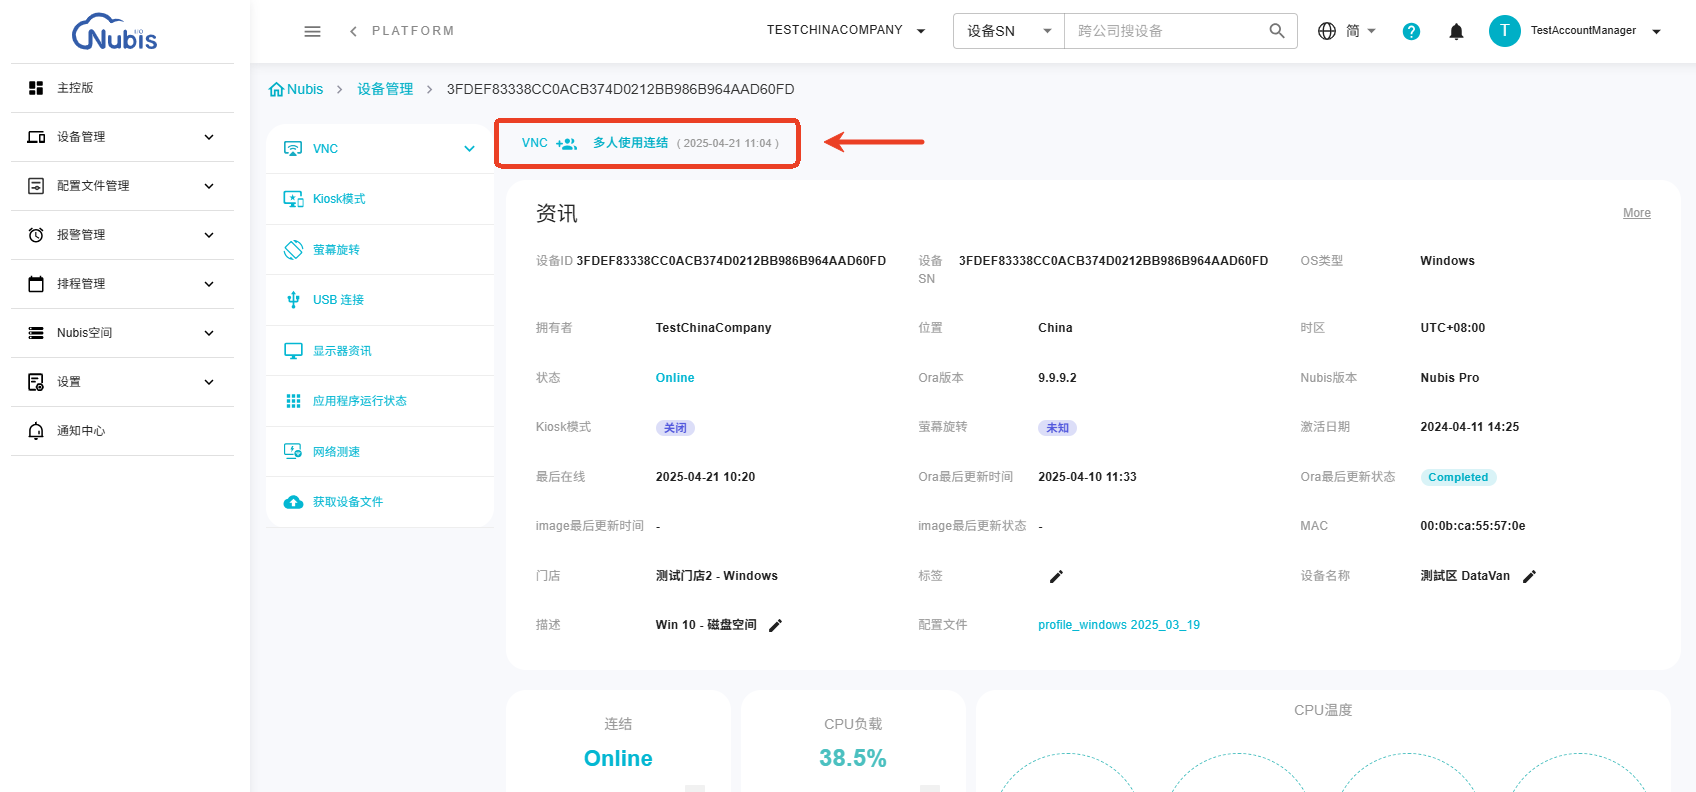Expand the 设置 sidebar chevron
The width and height of the screenshot is (1696, 792).
point(209,382)
